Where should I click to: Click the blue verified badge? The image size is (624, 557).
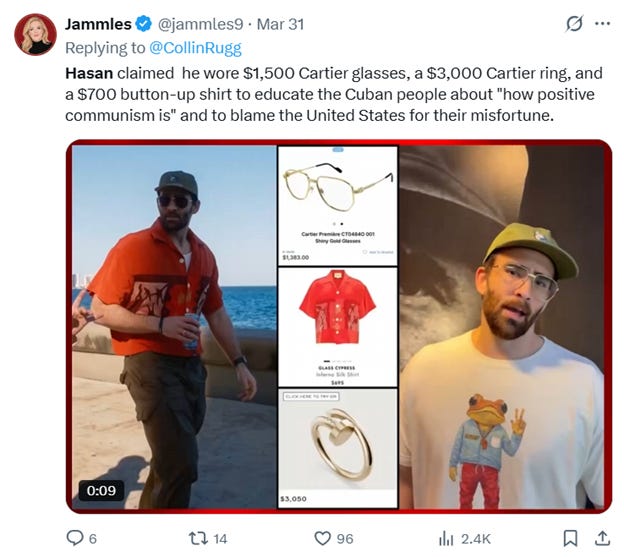144,24
